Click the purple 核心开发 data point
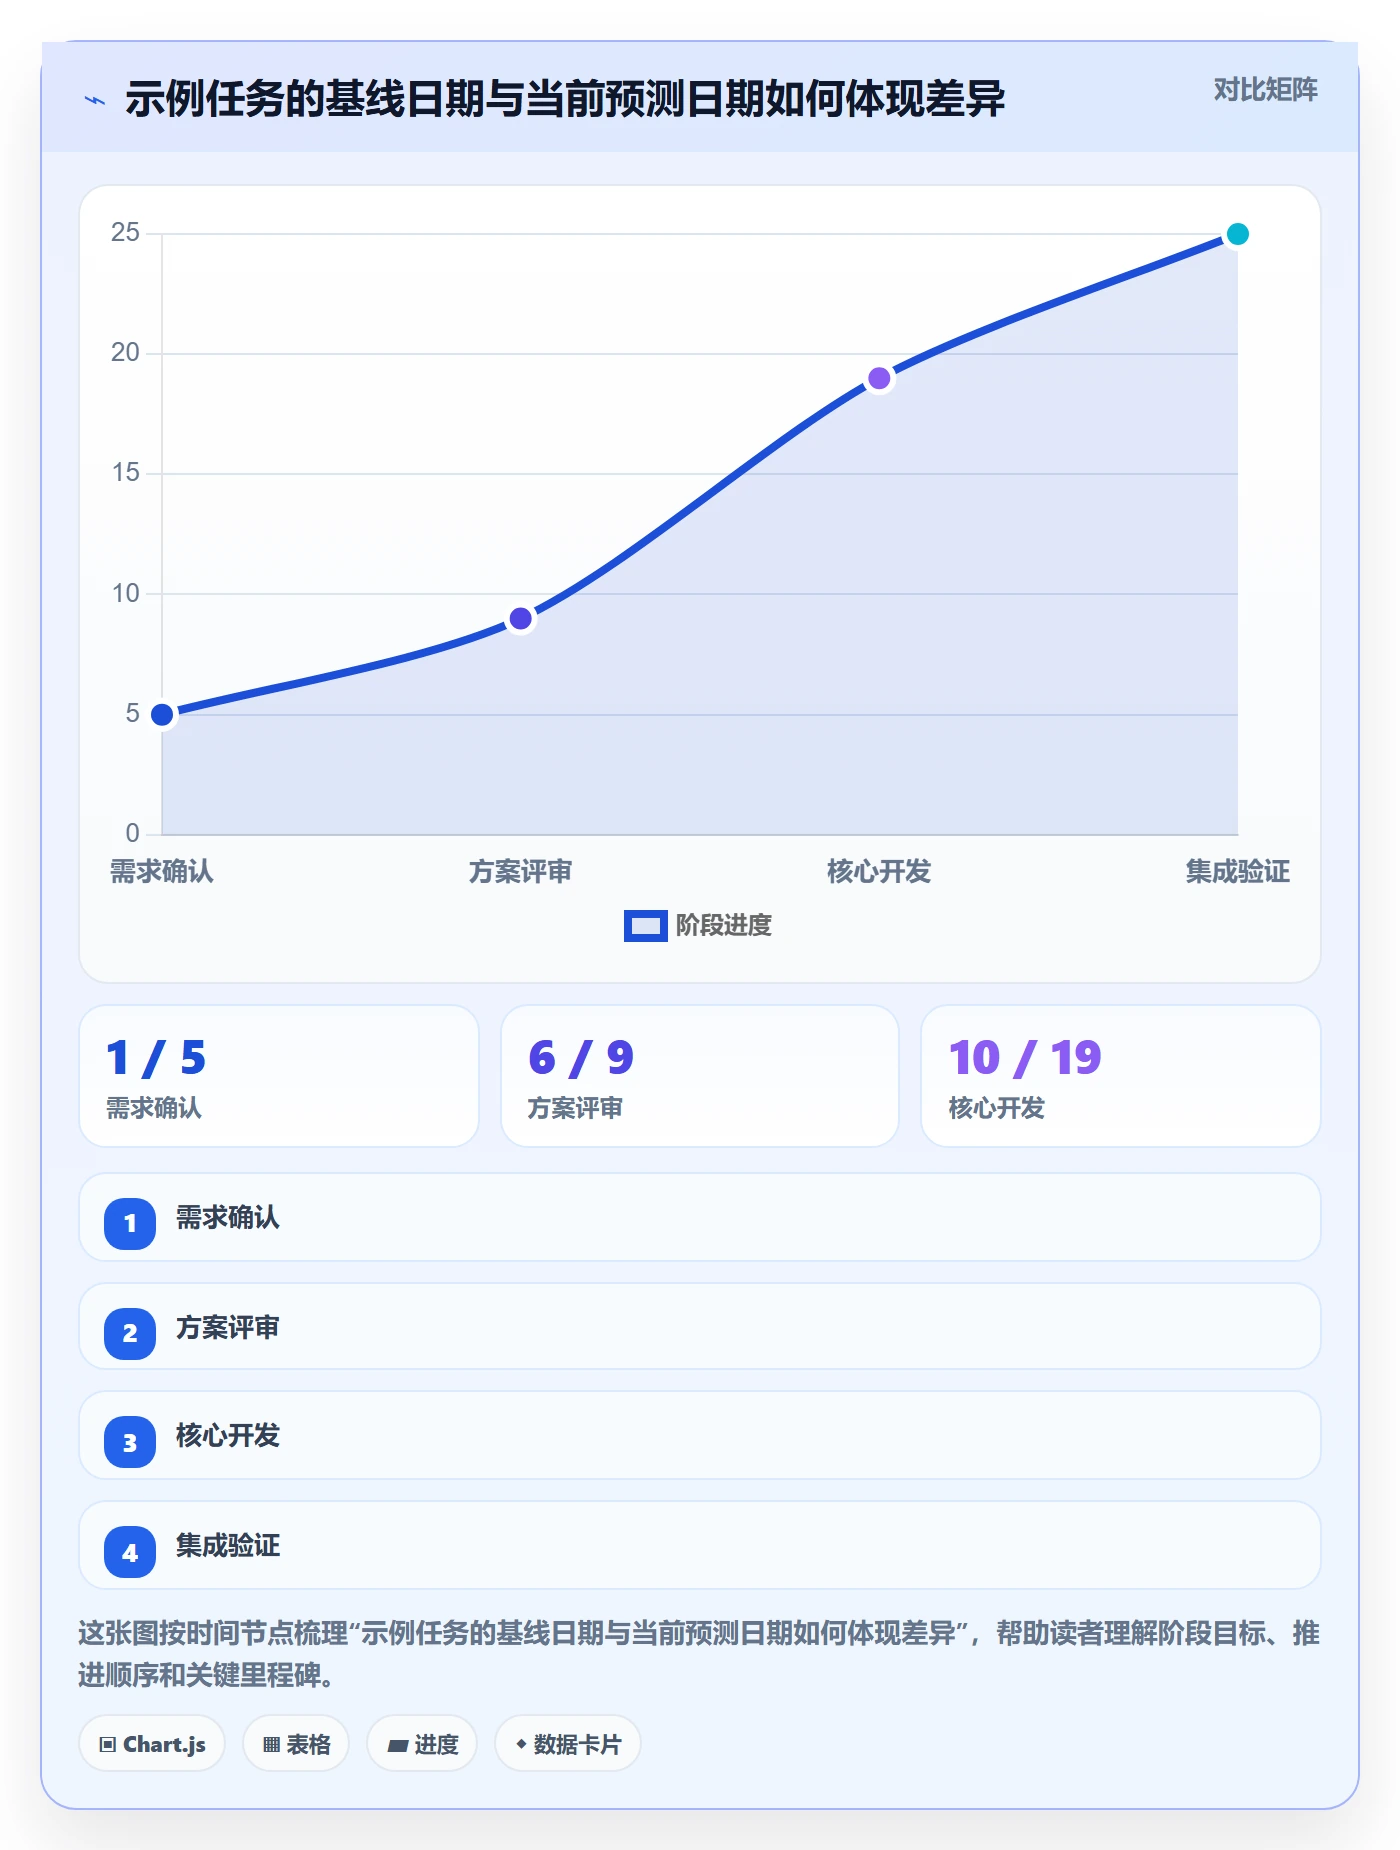Screen dimensions: 1400x1850 coord(879,378)
